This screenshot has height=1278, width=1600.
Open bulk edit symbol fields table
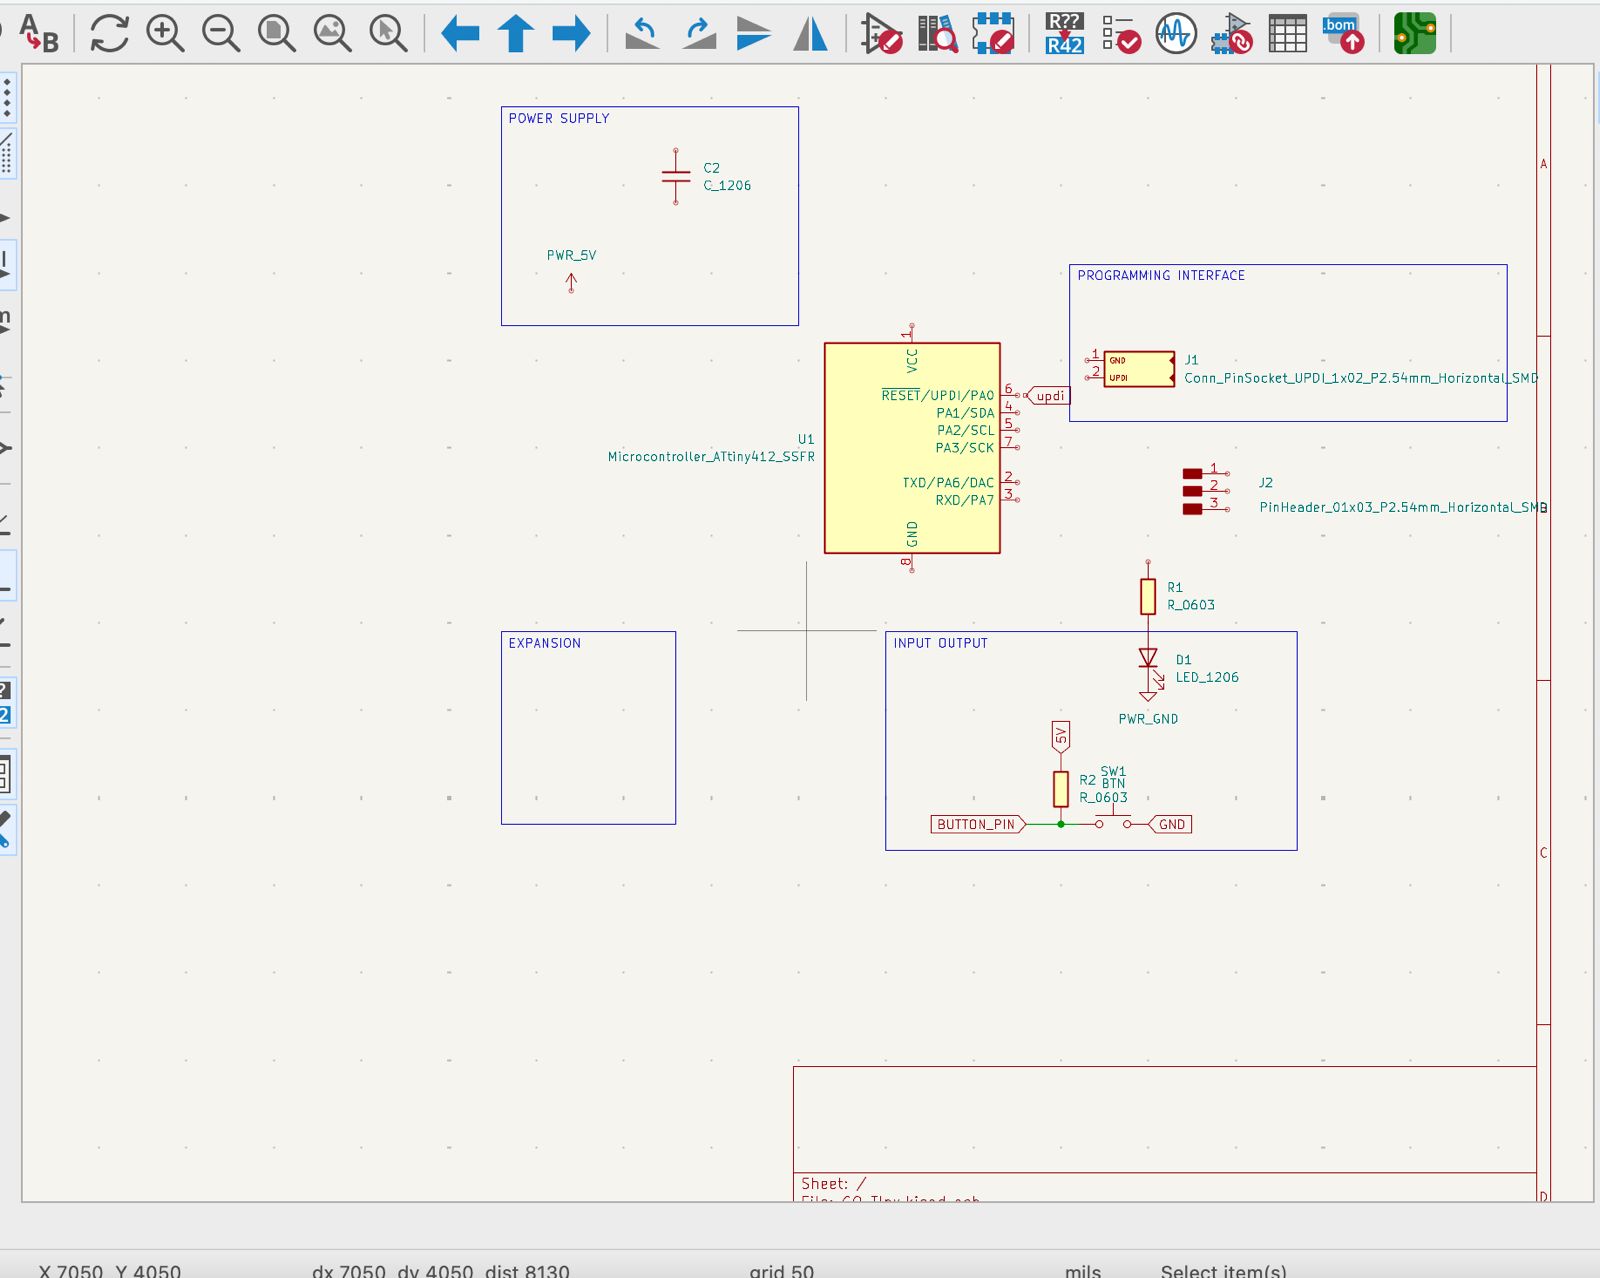click(x=1287, y=33)
